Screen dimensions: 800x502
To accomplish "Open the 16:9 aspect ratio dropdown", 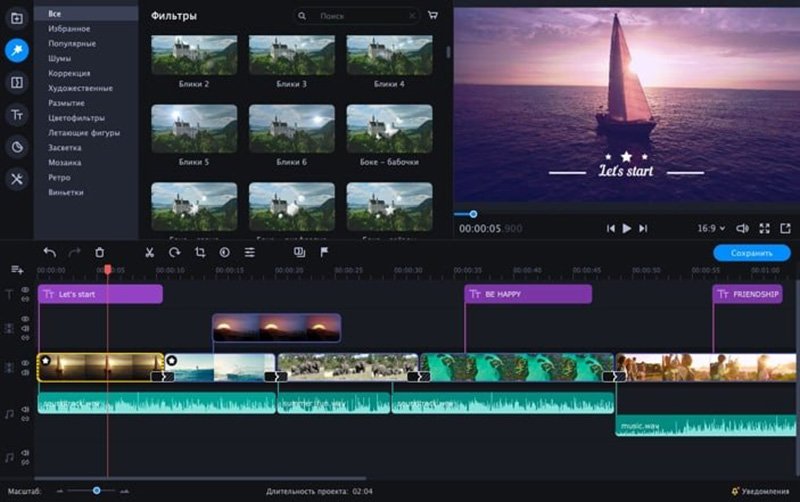I will (711, 228).
